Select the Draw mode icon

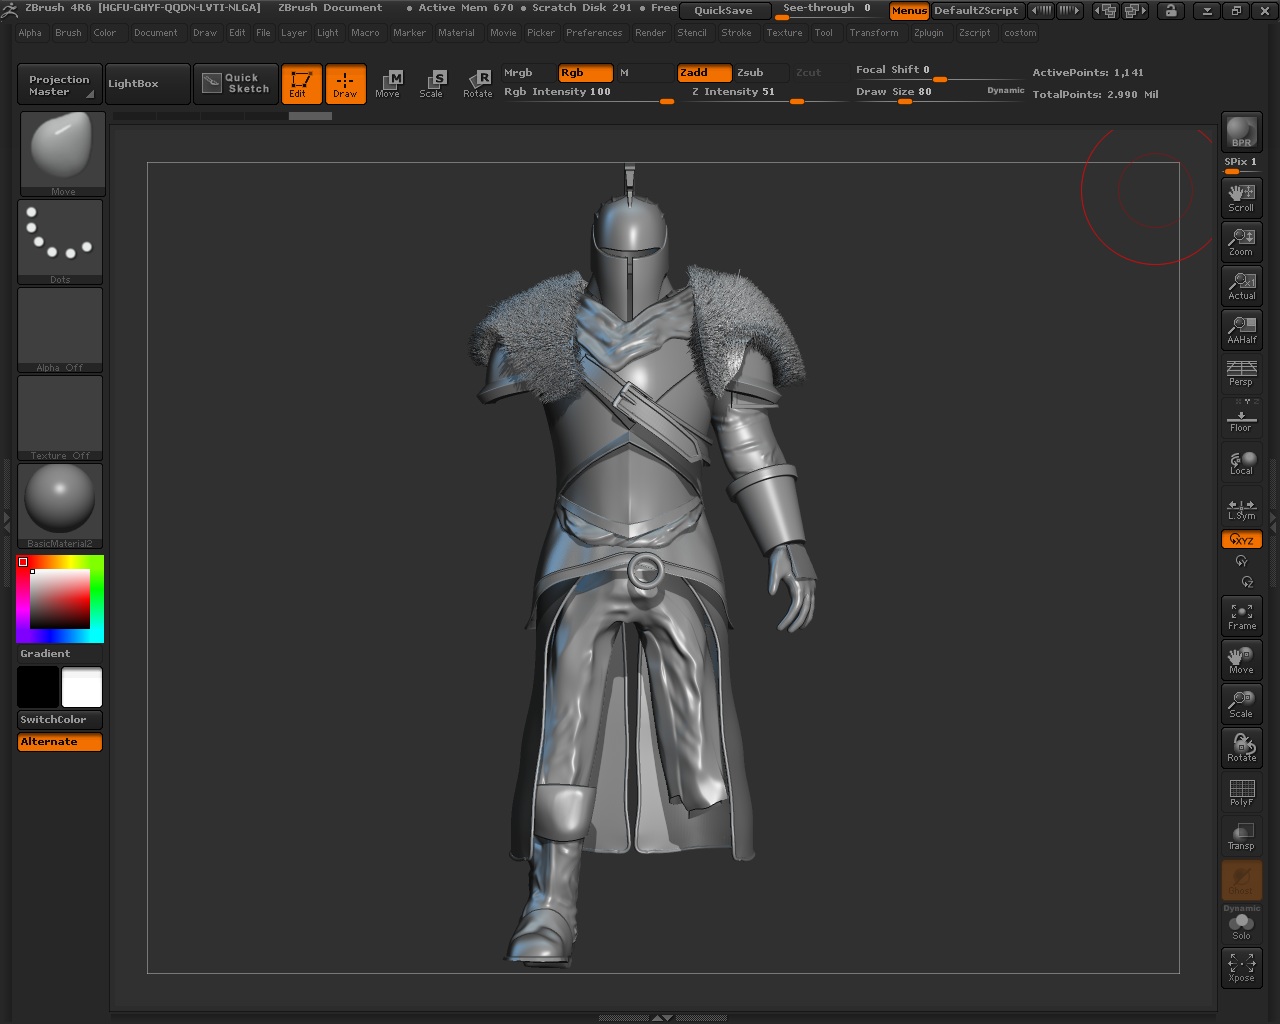[345, 84]
